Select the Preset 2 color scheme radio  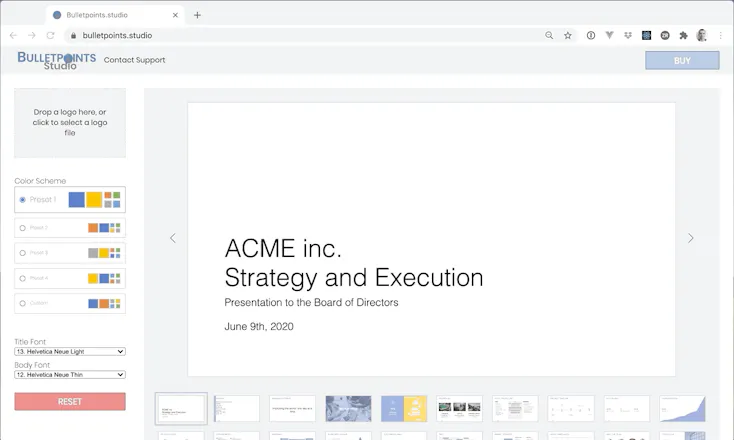point(22,228)
